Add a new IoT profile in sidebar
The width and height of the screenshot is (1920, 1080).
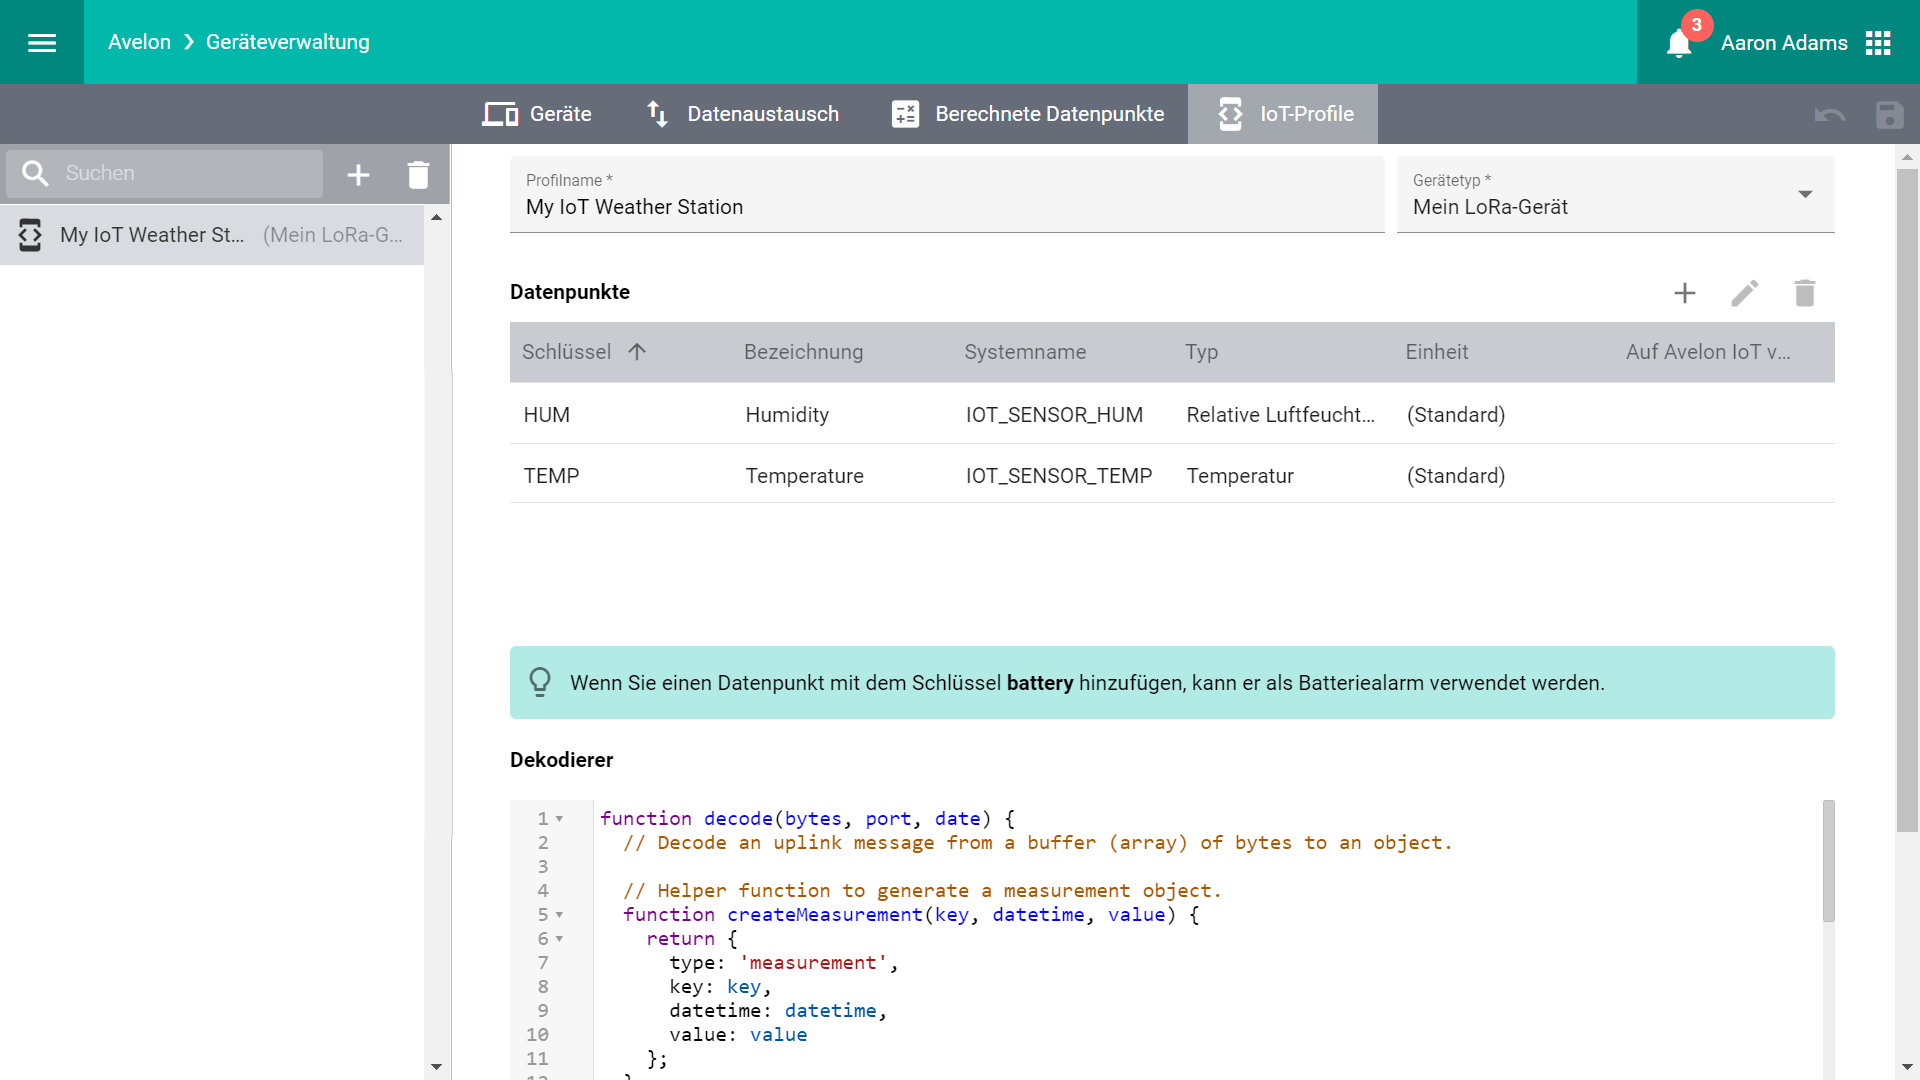(x=358, y=175)
